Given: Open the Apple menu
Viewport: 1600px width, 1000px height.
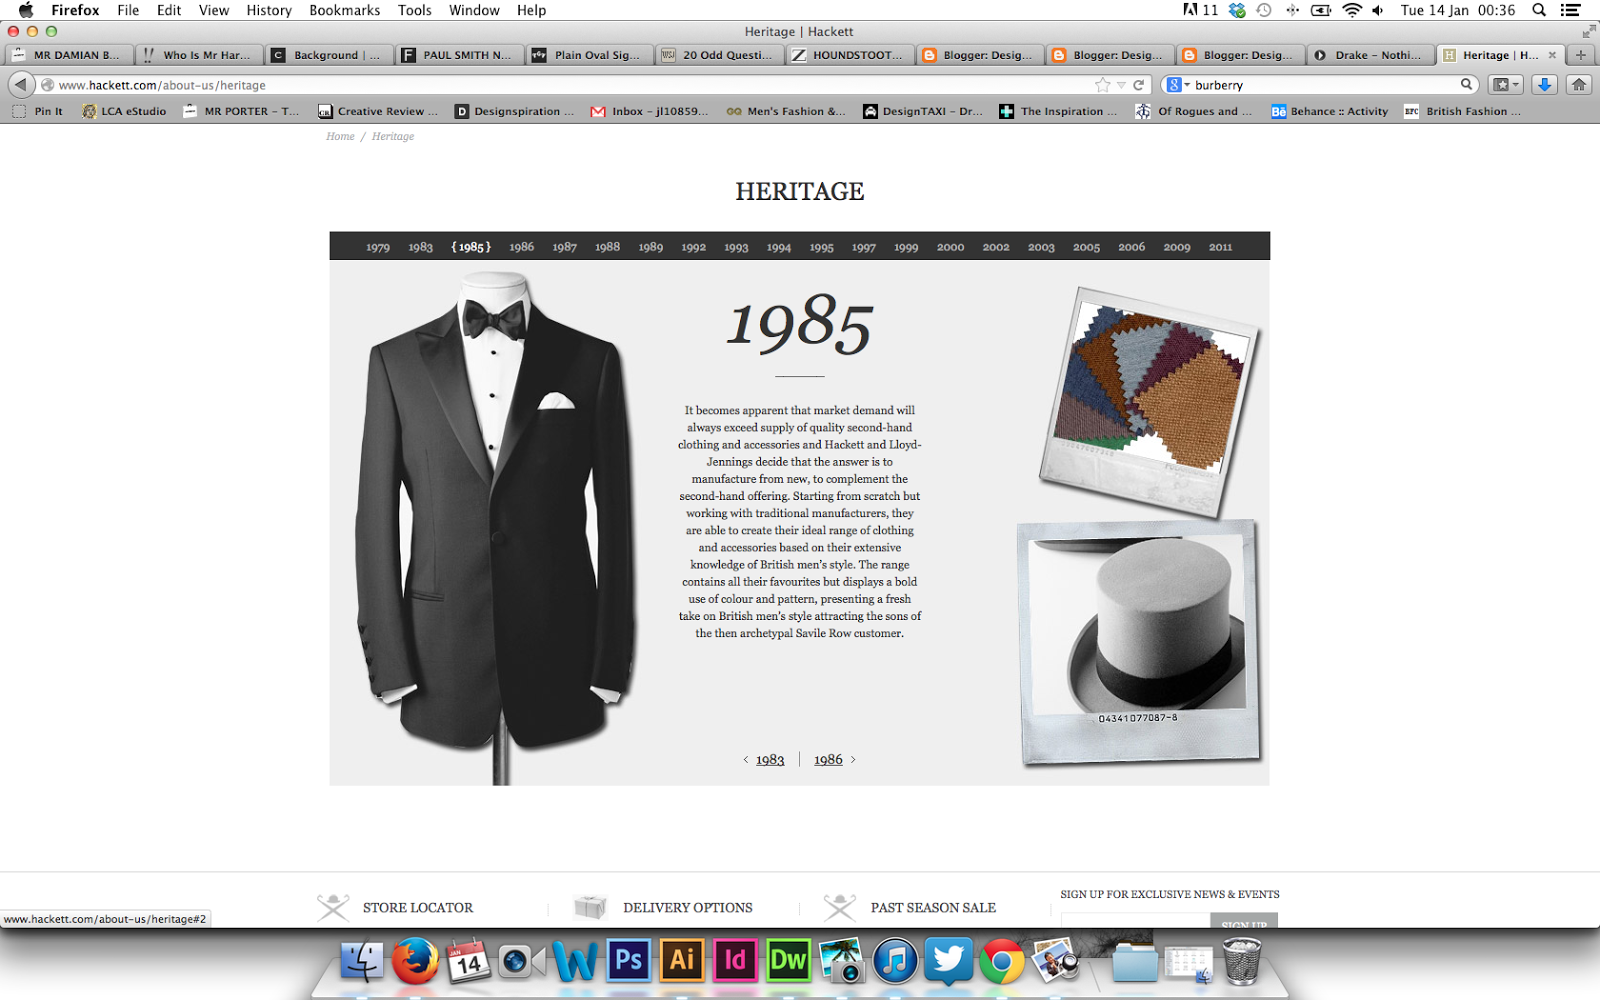Looking at the screenshot, I should click(26, 10).
